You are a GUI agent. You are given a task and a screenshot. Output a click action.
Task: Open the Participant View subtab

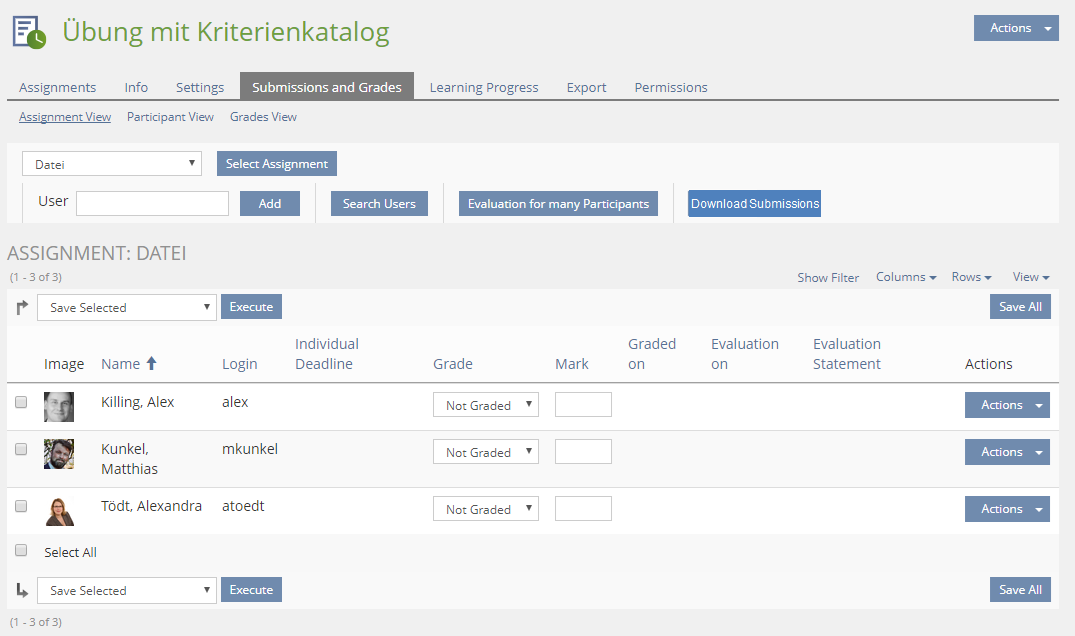[170, 117]
